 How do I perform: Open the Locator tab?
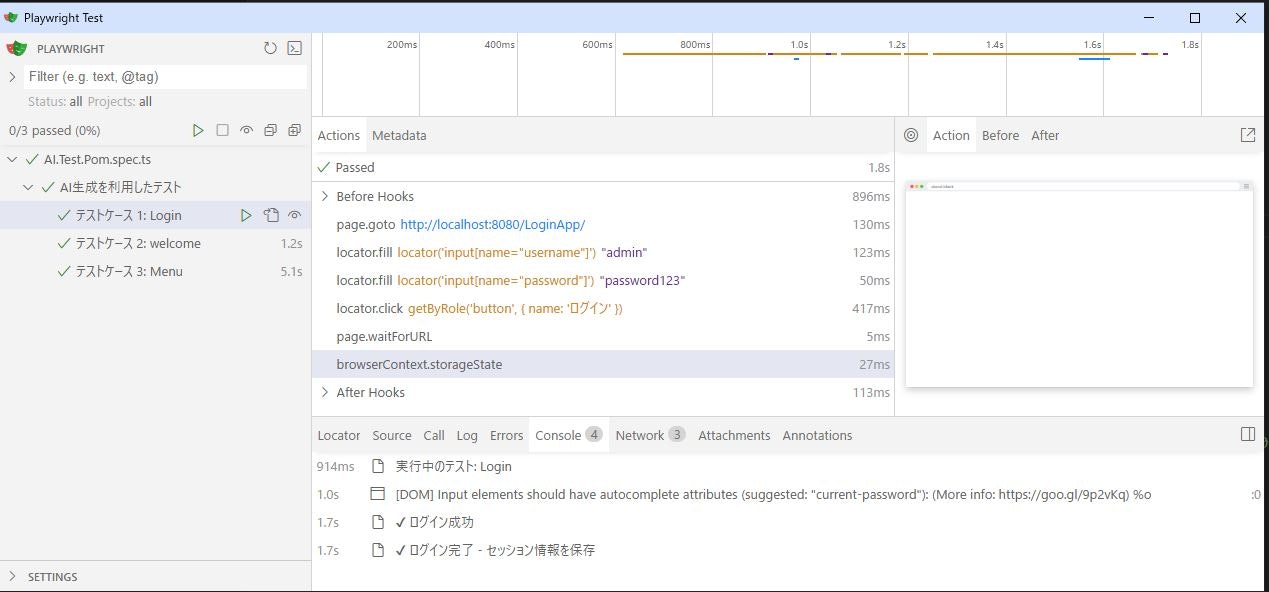click(x=338, y=435)
